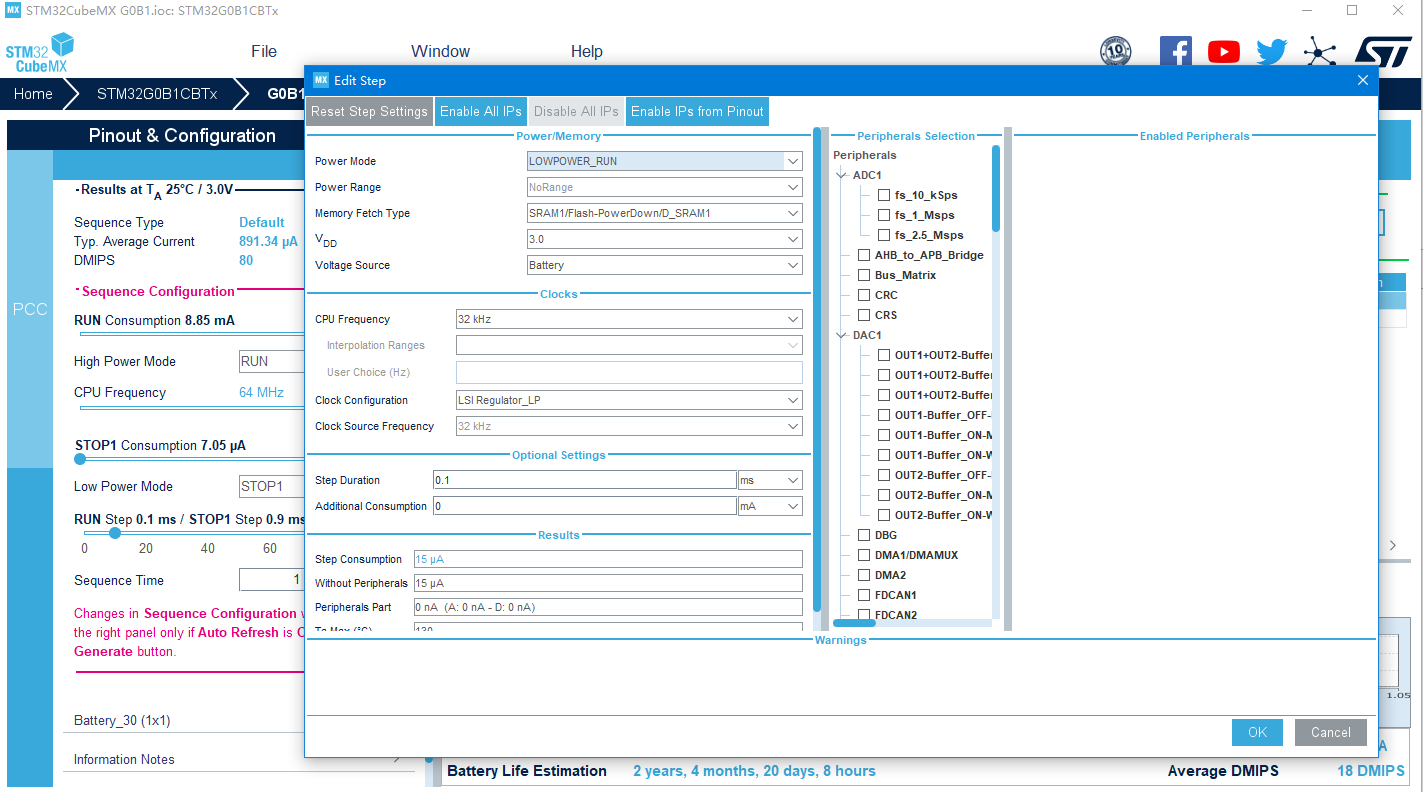Enable the DMA1/DMAMUX checkbox
1423x792 pixels.
[864, 555]
